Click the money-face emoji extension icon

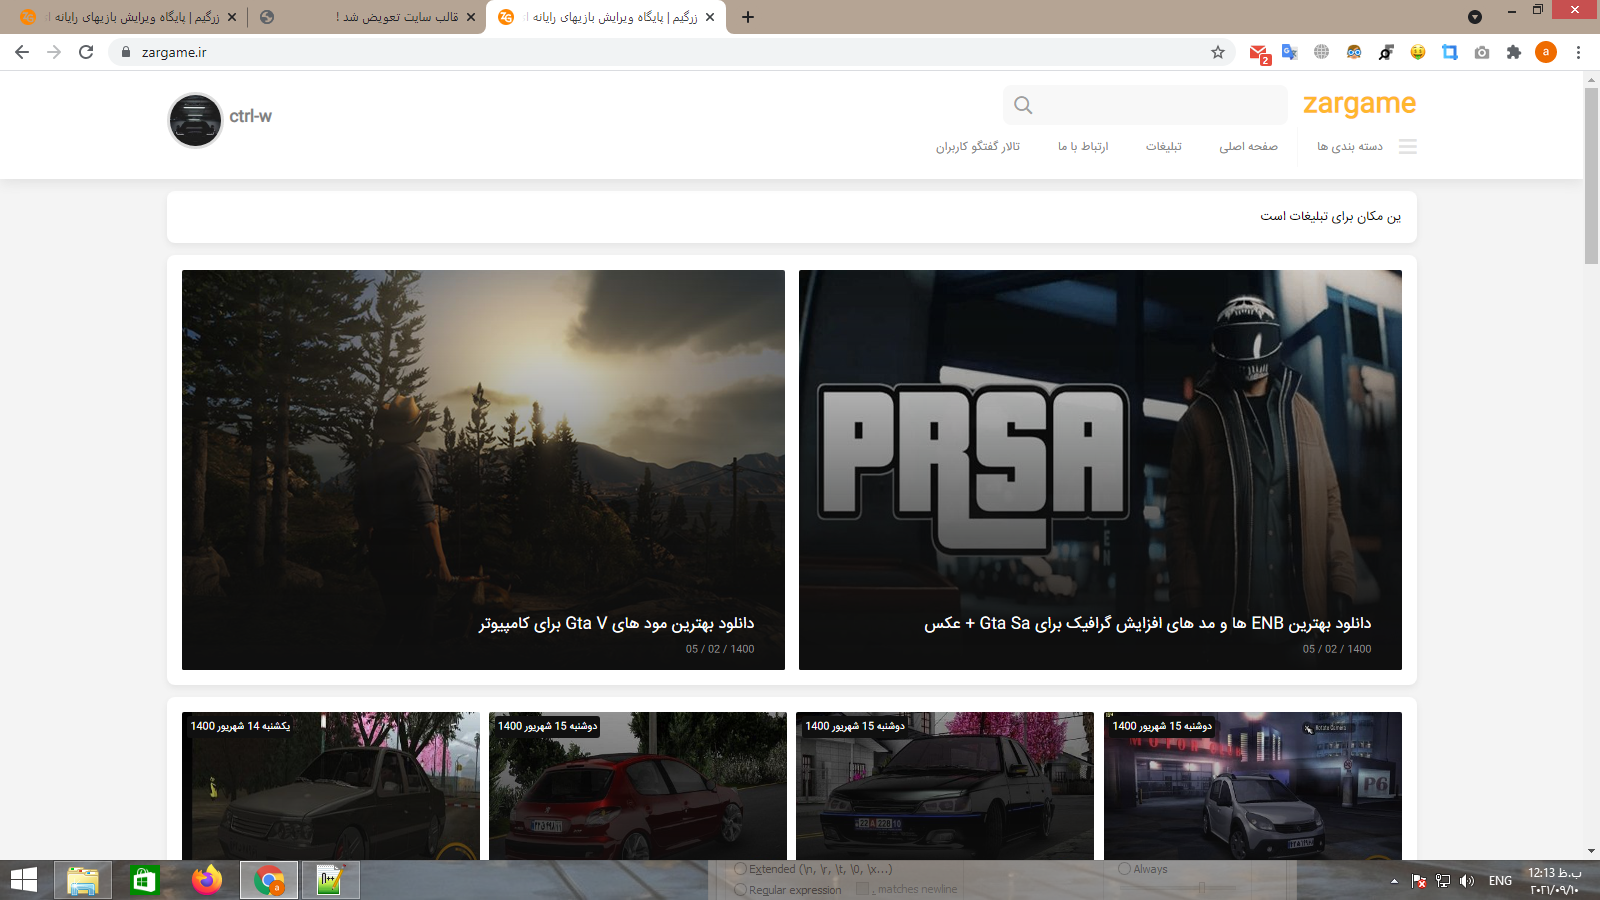pyautogui.click(x=1418, y=52)
